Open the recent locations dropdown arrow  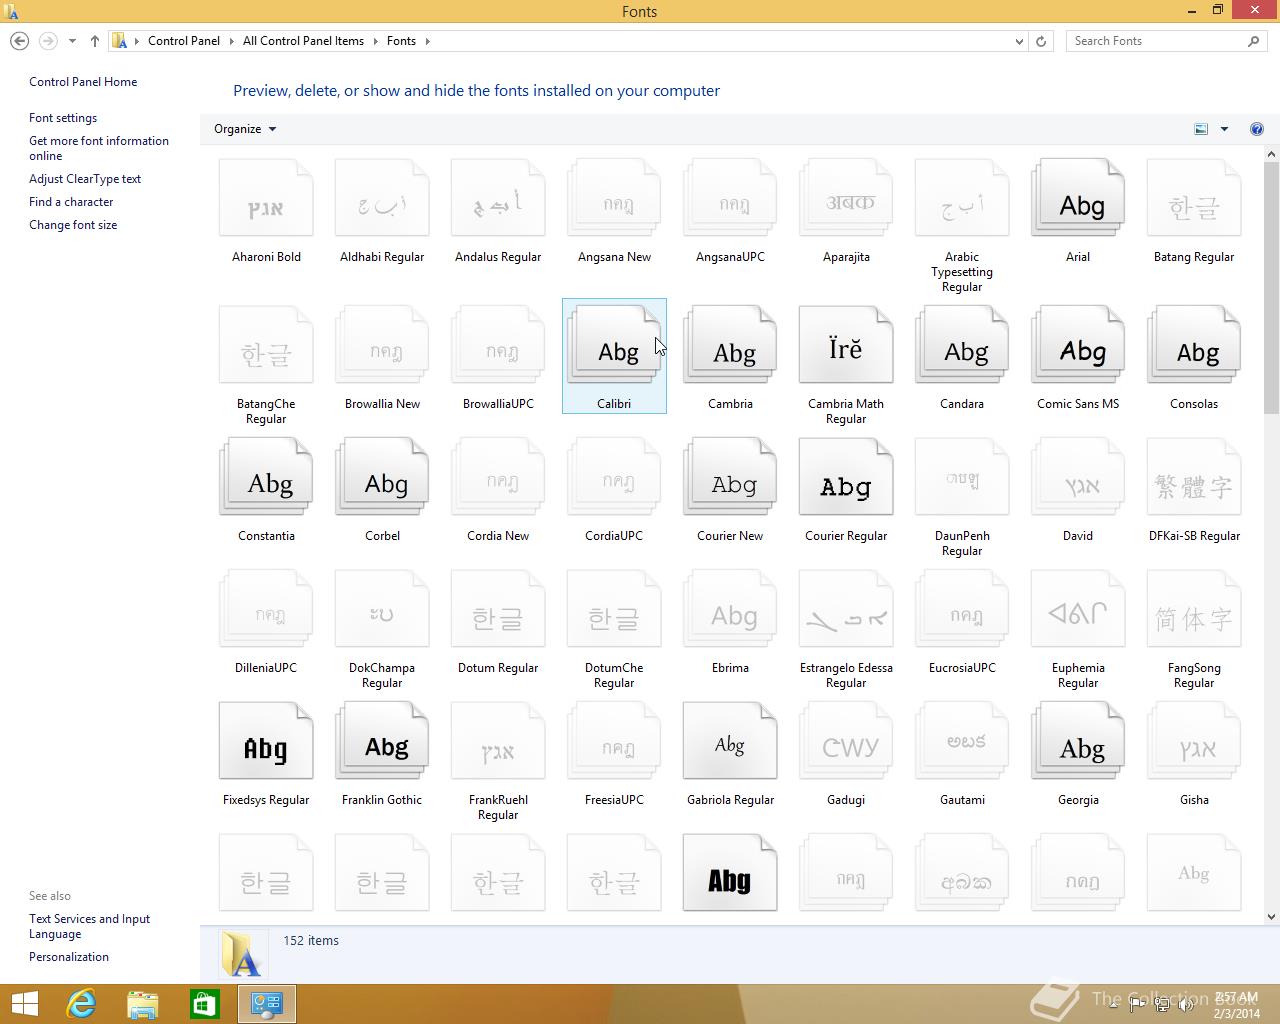point(72,41)
